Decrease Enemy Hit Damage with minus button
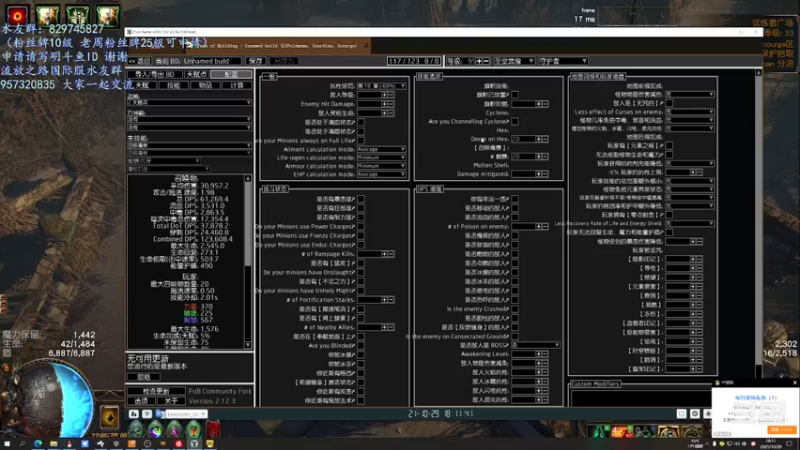 [391, 104]
